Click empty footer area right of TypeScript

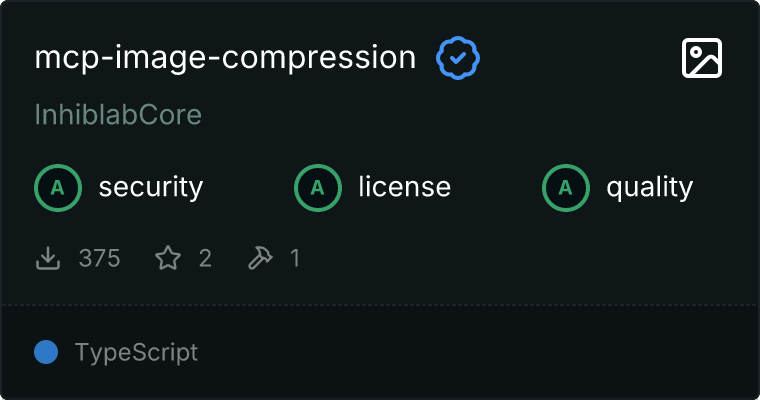[x=480, y=352]
